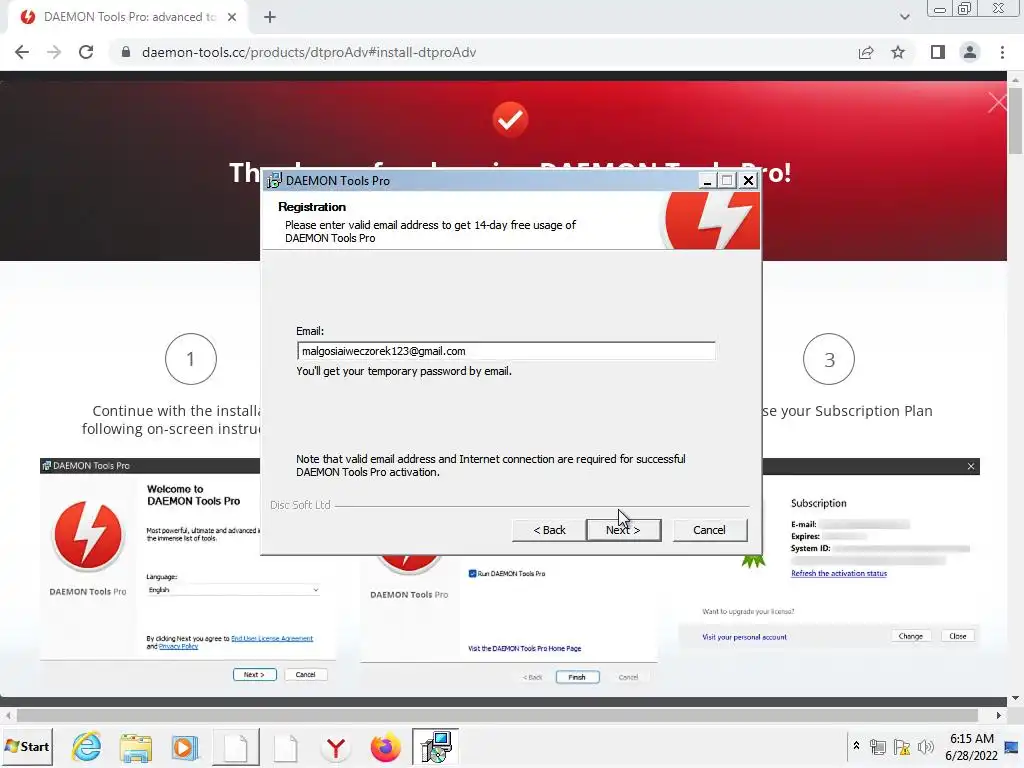Click Next in the step 1 preview image

tap(255, 675)
